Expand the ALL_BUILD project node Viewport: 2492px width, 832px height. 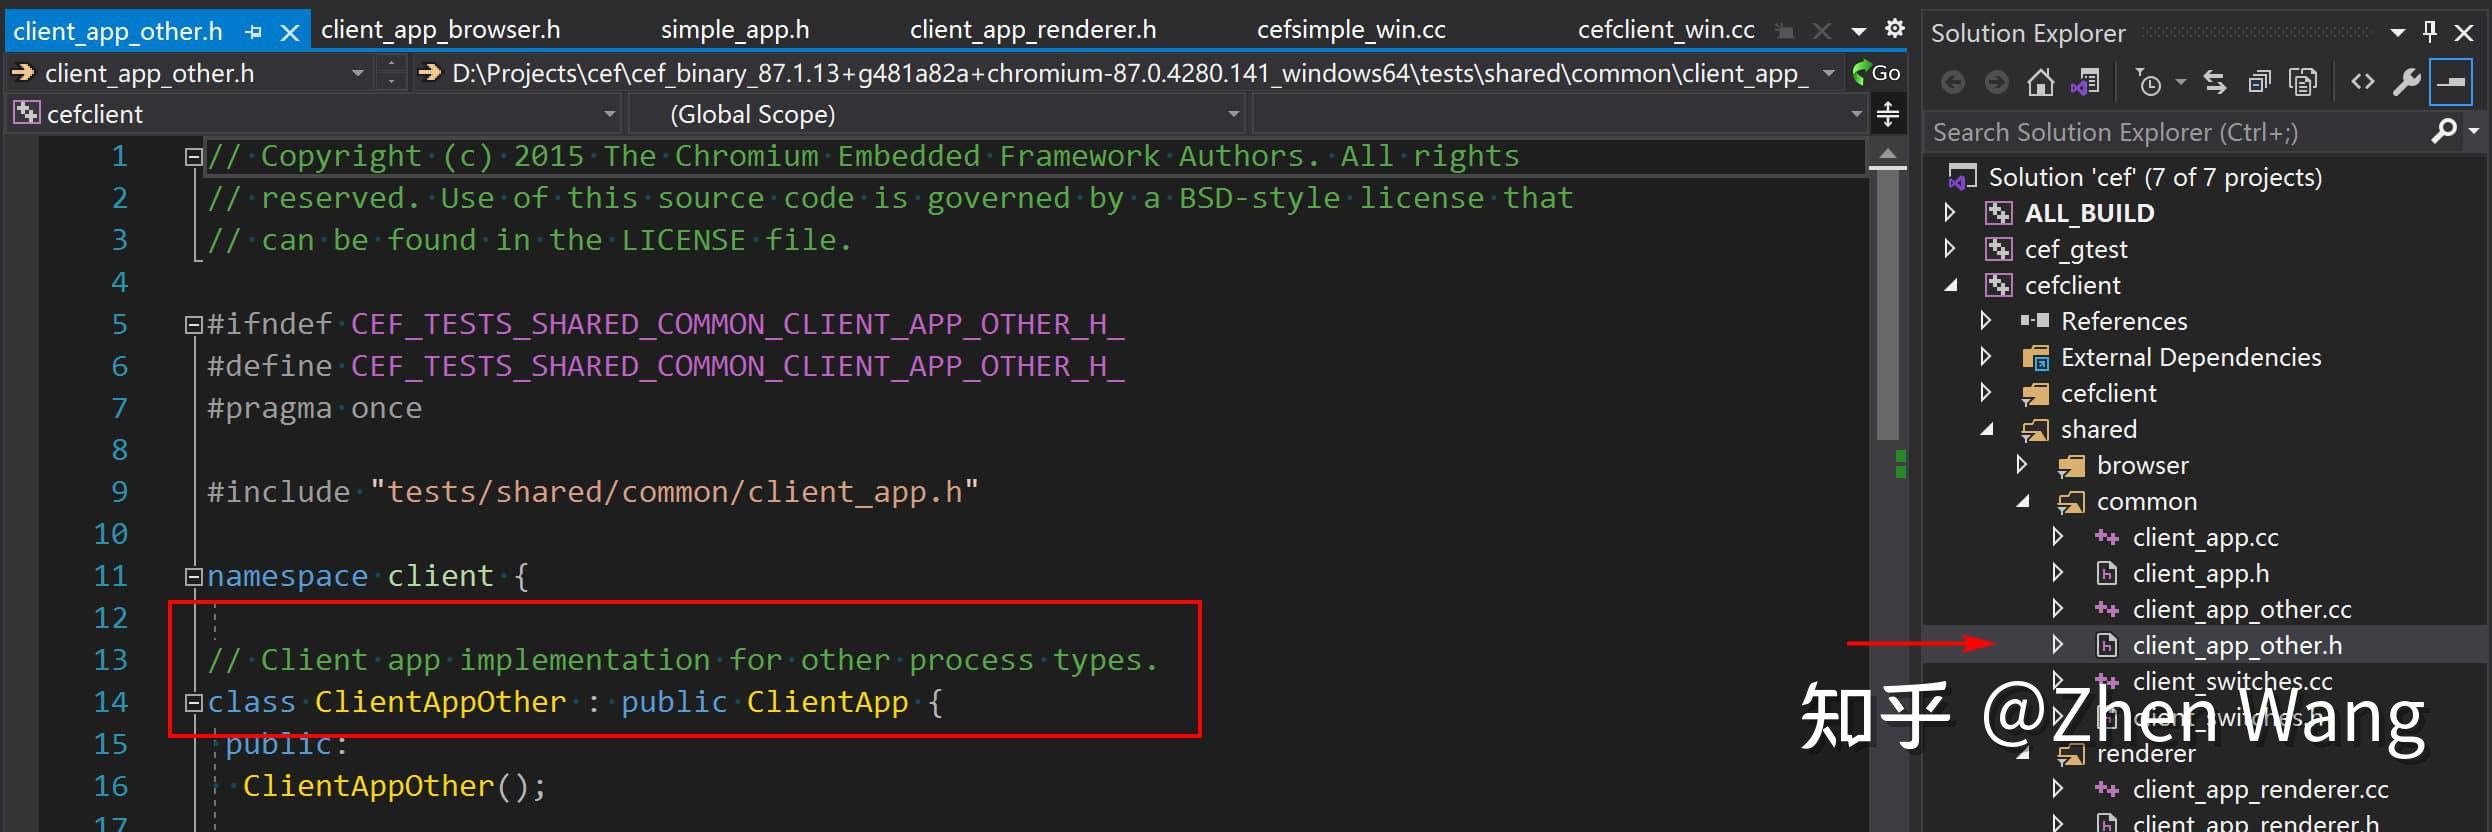tap(1950, 213)
